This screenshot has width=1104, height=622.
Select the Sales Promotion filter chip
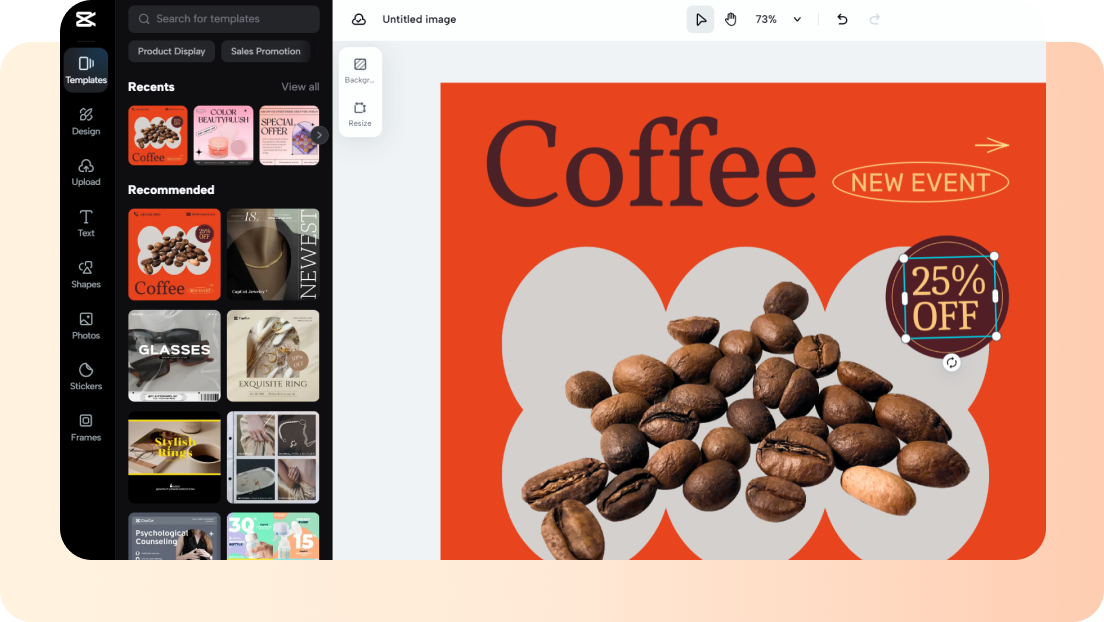coord(265,51)
